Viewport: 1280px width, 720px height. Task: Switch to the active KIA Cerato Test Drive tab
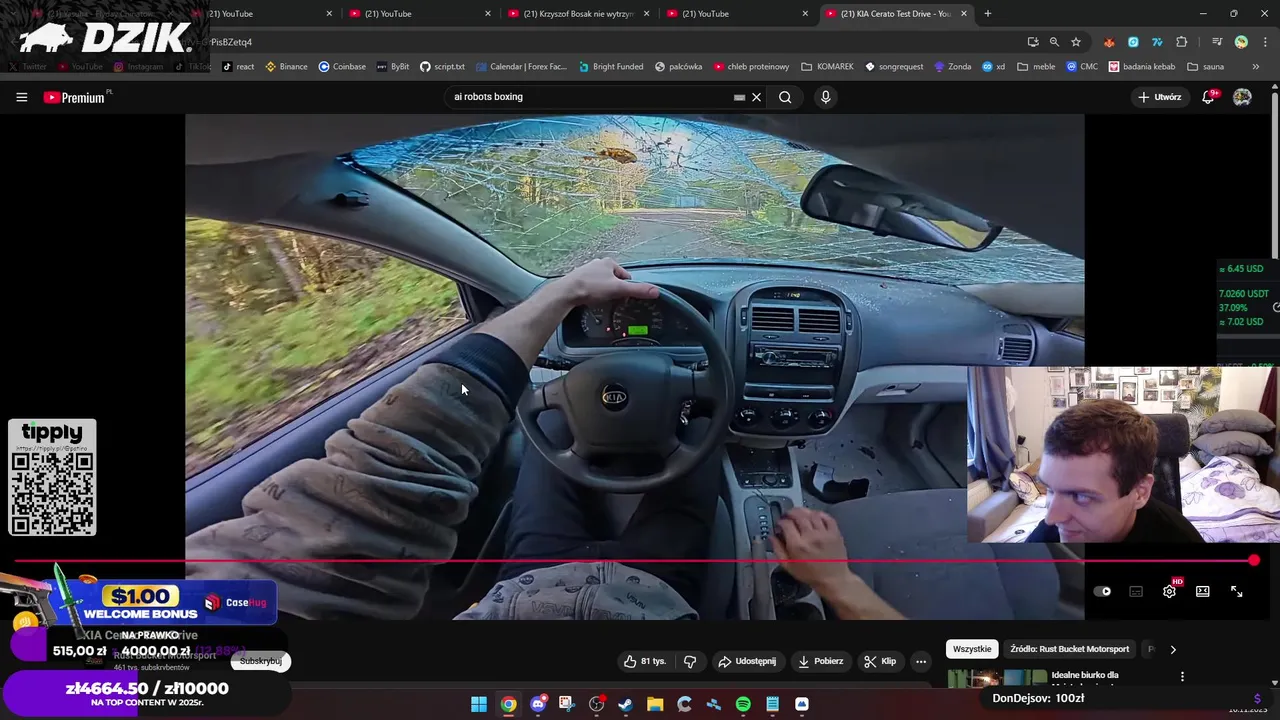coord(894,14)
